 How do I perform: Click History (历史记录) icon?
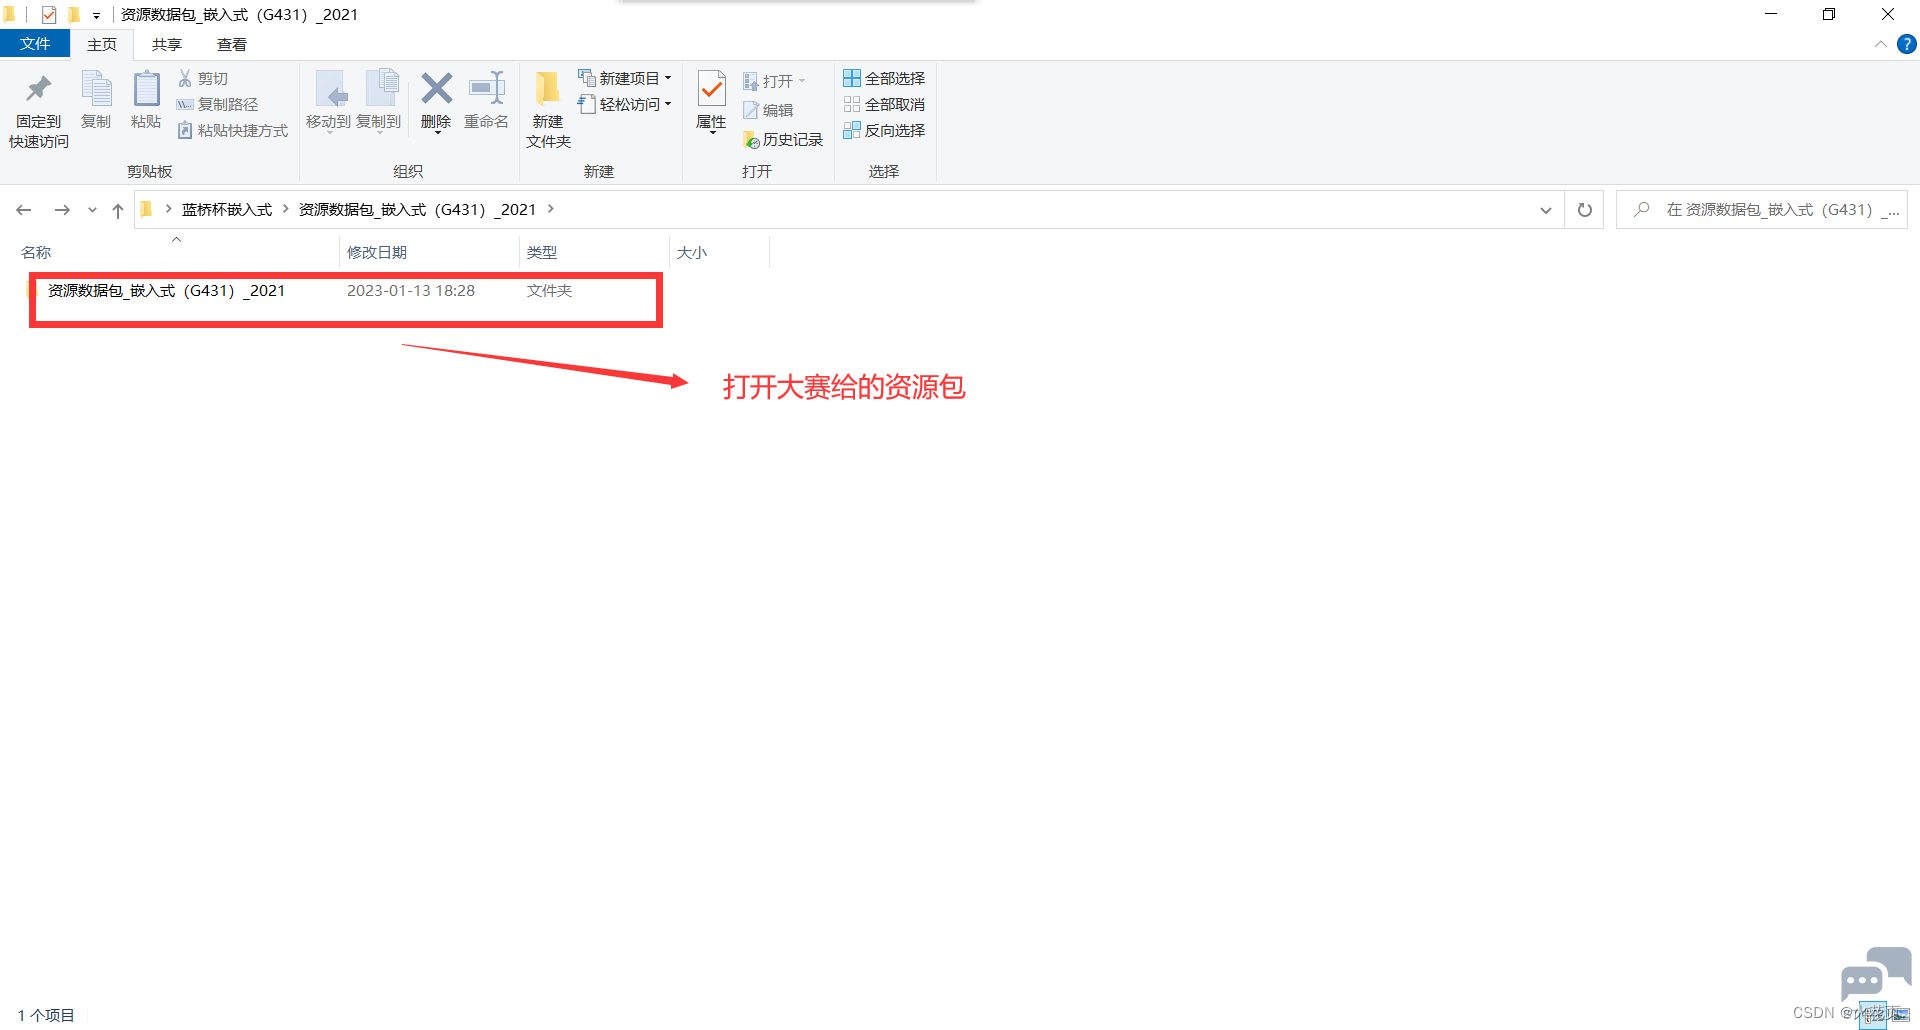(751, 140)
